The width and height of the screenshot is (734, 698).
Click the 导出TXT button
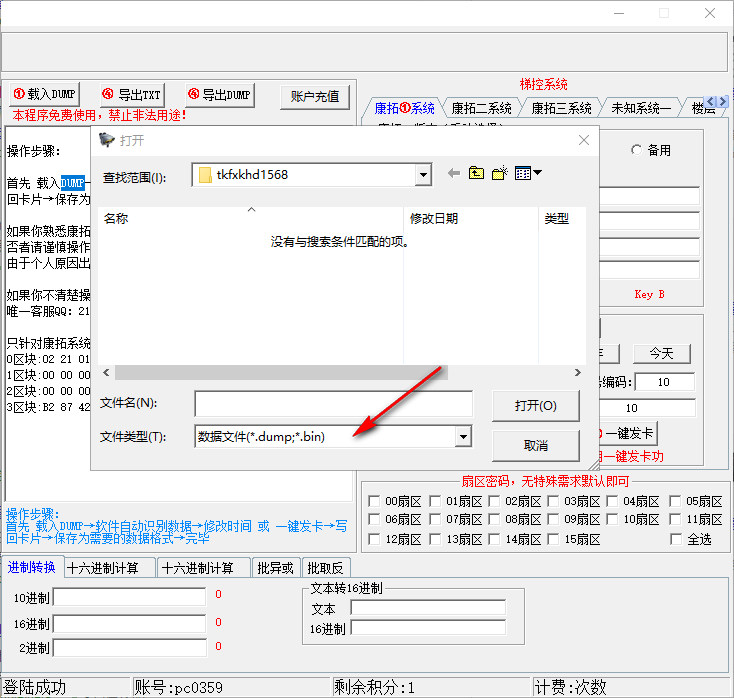[132, 95]
